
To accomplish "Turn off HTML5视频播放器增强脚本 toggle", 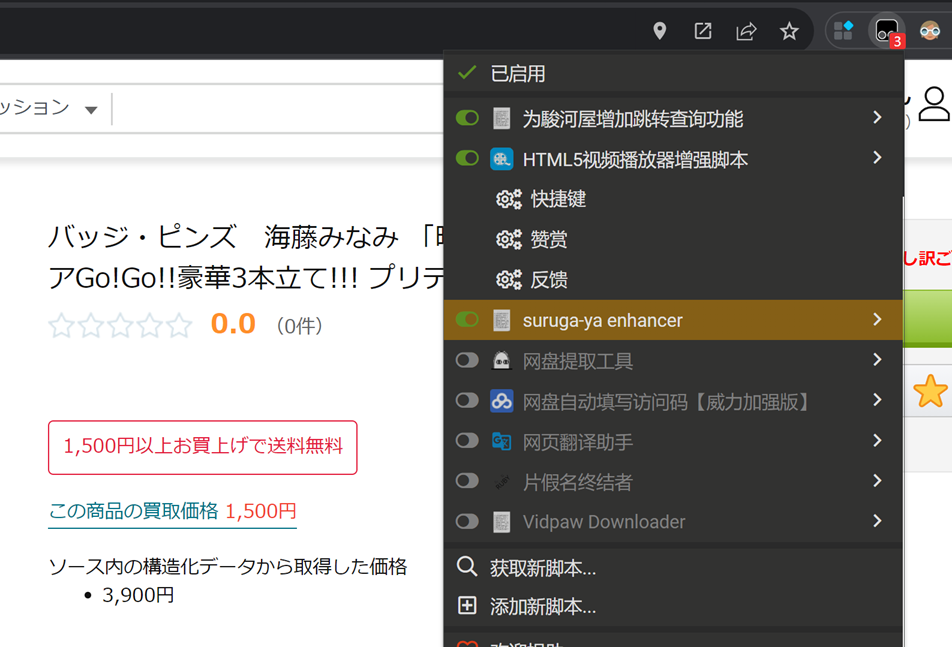I will coord(467,158).
